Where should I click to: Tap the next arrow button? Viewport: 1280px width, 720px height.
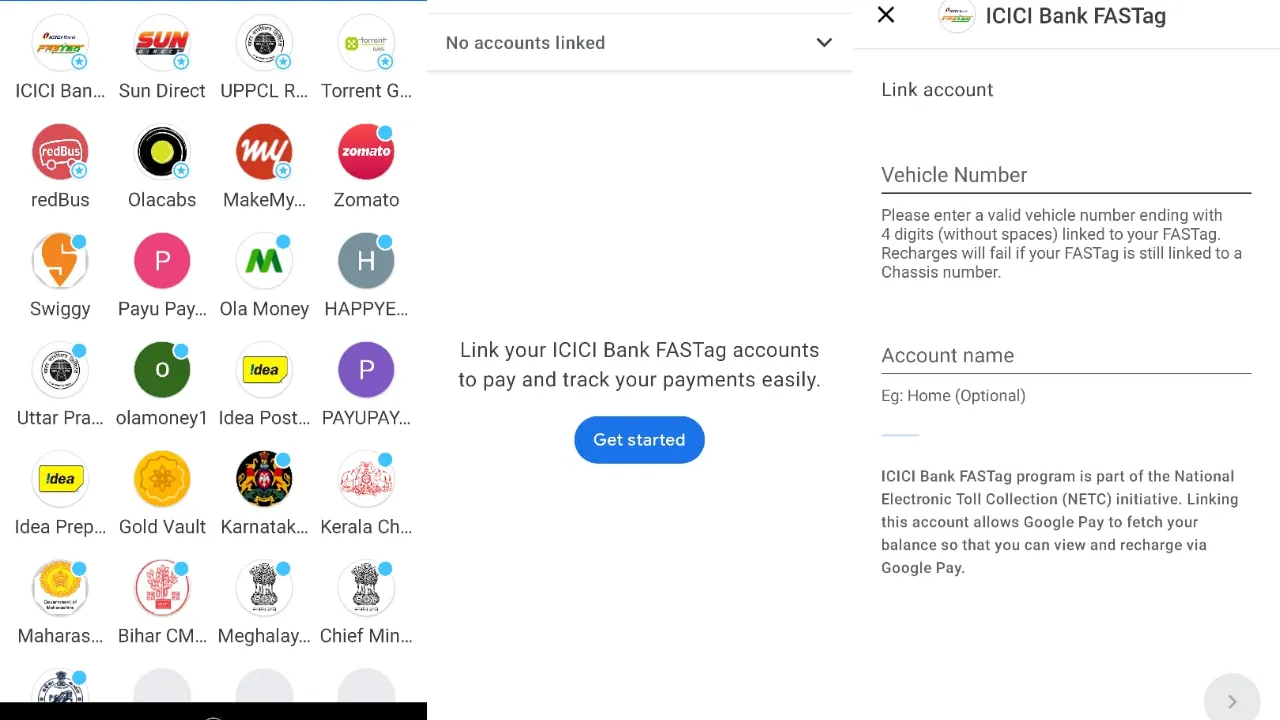(x=1232, y=701)
